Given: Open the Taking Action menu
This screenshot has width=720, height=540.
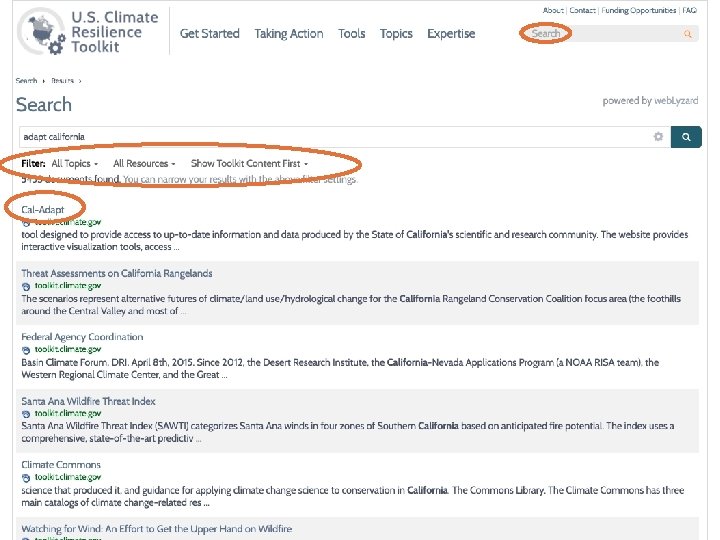Looking at the screenshot, I should 289,34.
